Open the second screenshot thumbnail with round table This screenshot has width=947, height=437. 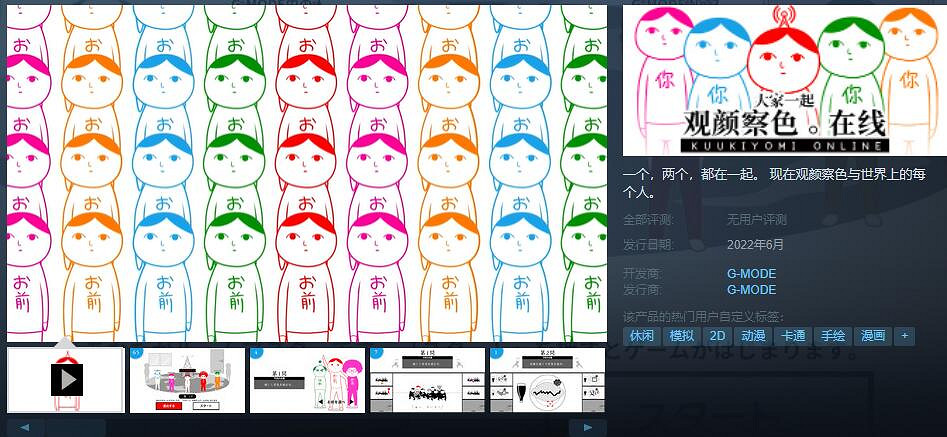tap(187, 380)
